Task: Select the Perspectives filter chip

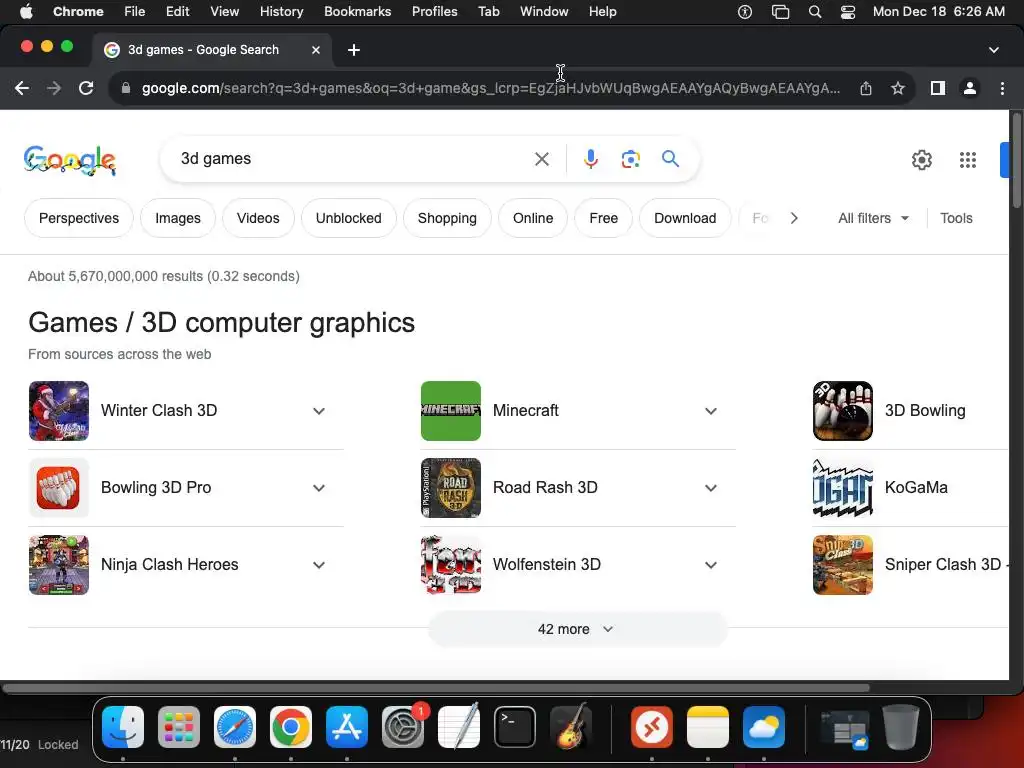Action: pyautogui.click(x=79, y=218)
